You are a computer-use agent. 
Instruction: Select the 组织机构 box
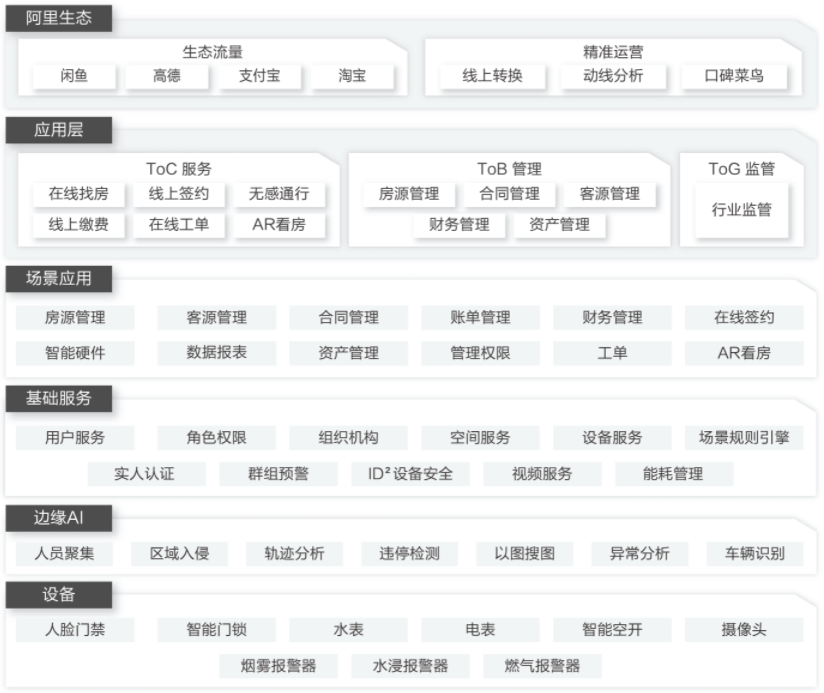[x=349, y=438]
